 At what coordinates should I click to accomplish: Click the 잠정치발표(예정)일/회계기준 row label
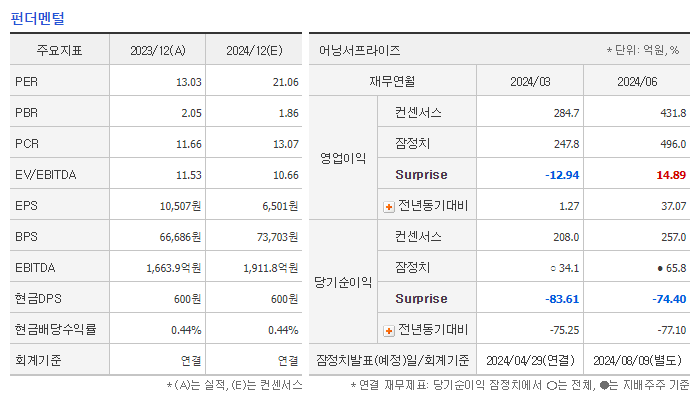pyautogui.click(x=392, y=360)
